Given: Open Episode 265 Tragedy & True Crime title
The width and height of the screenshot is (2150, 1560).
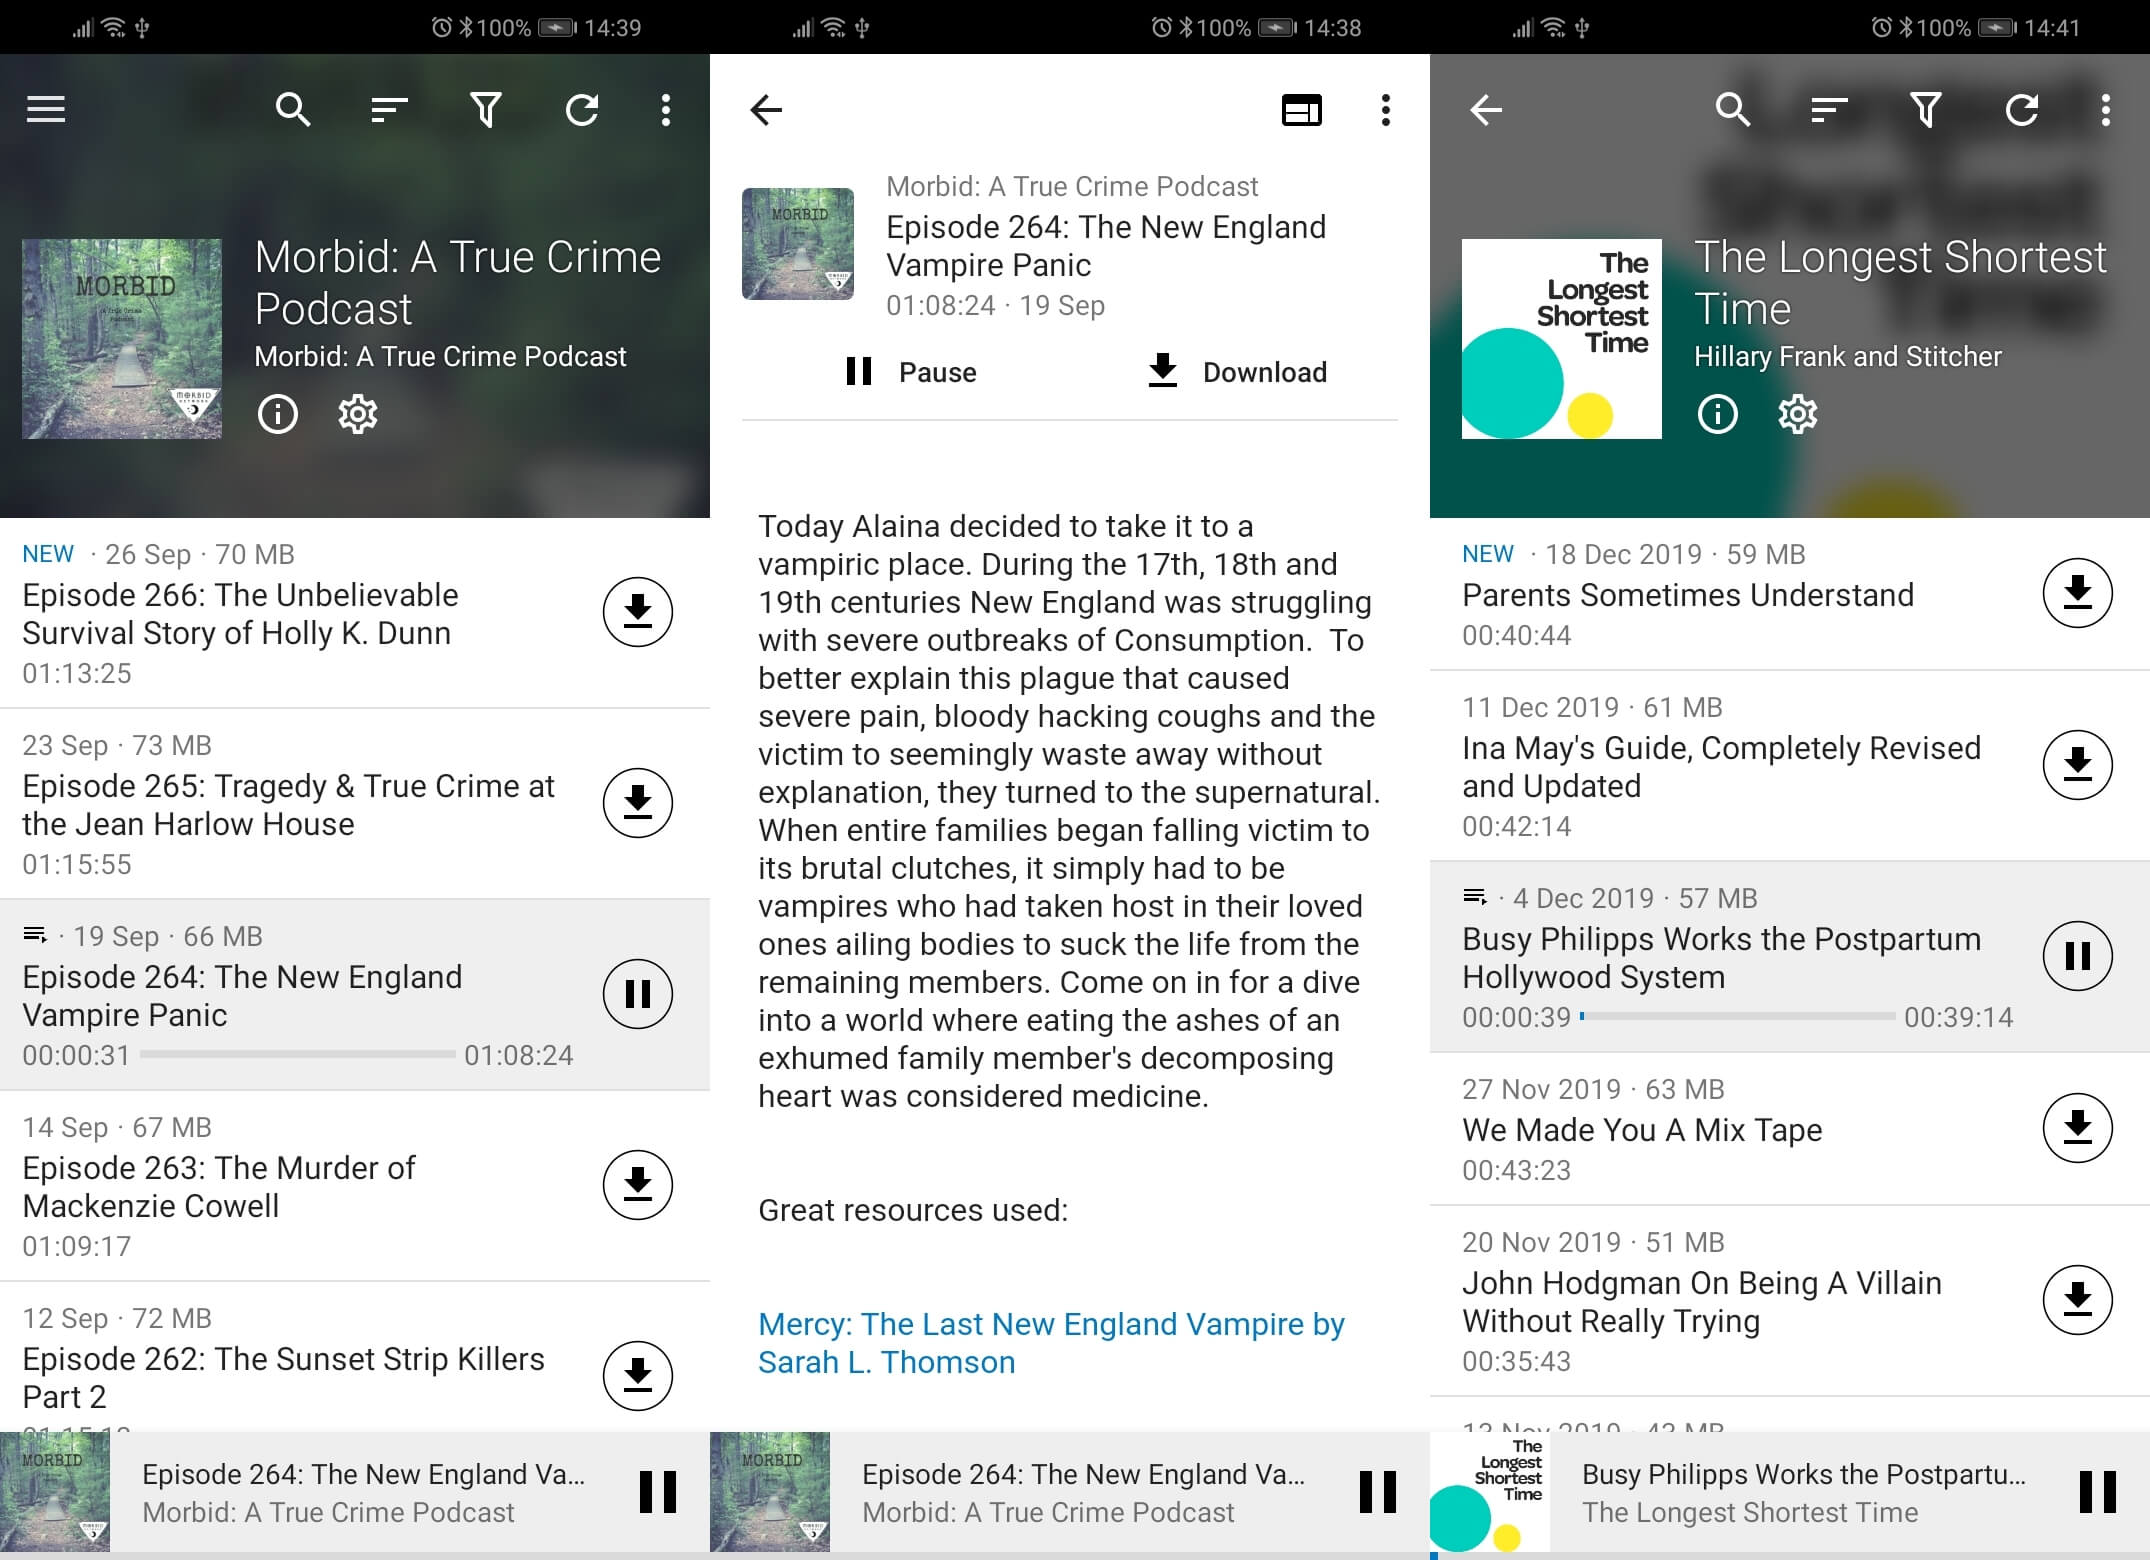Looking at the screenshot, I should tap(288, 805).
